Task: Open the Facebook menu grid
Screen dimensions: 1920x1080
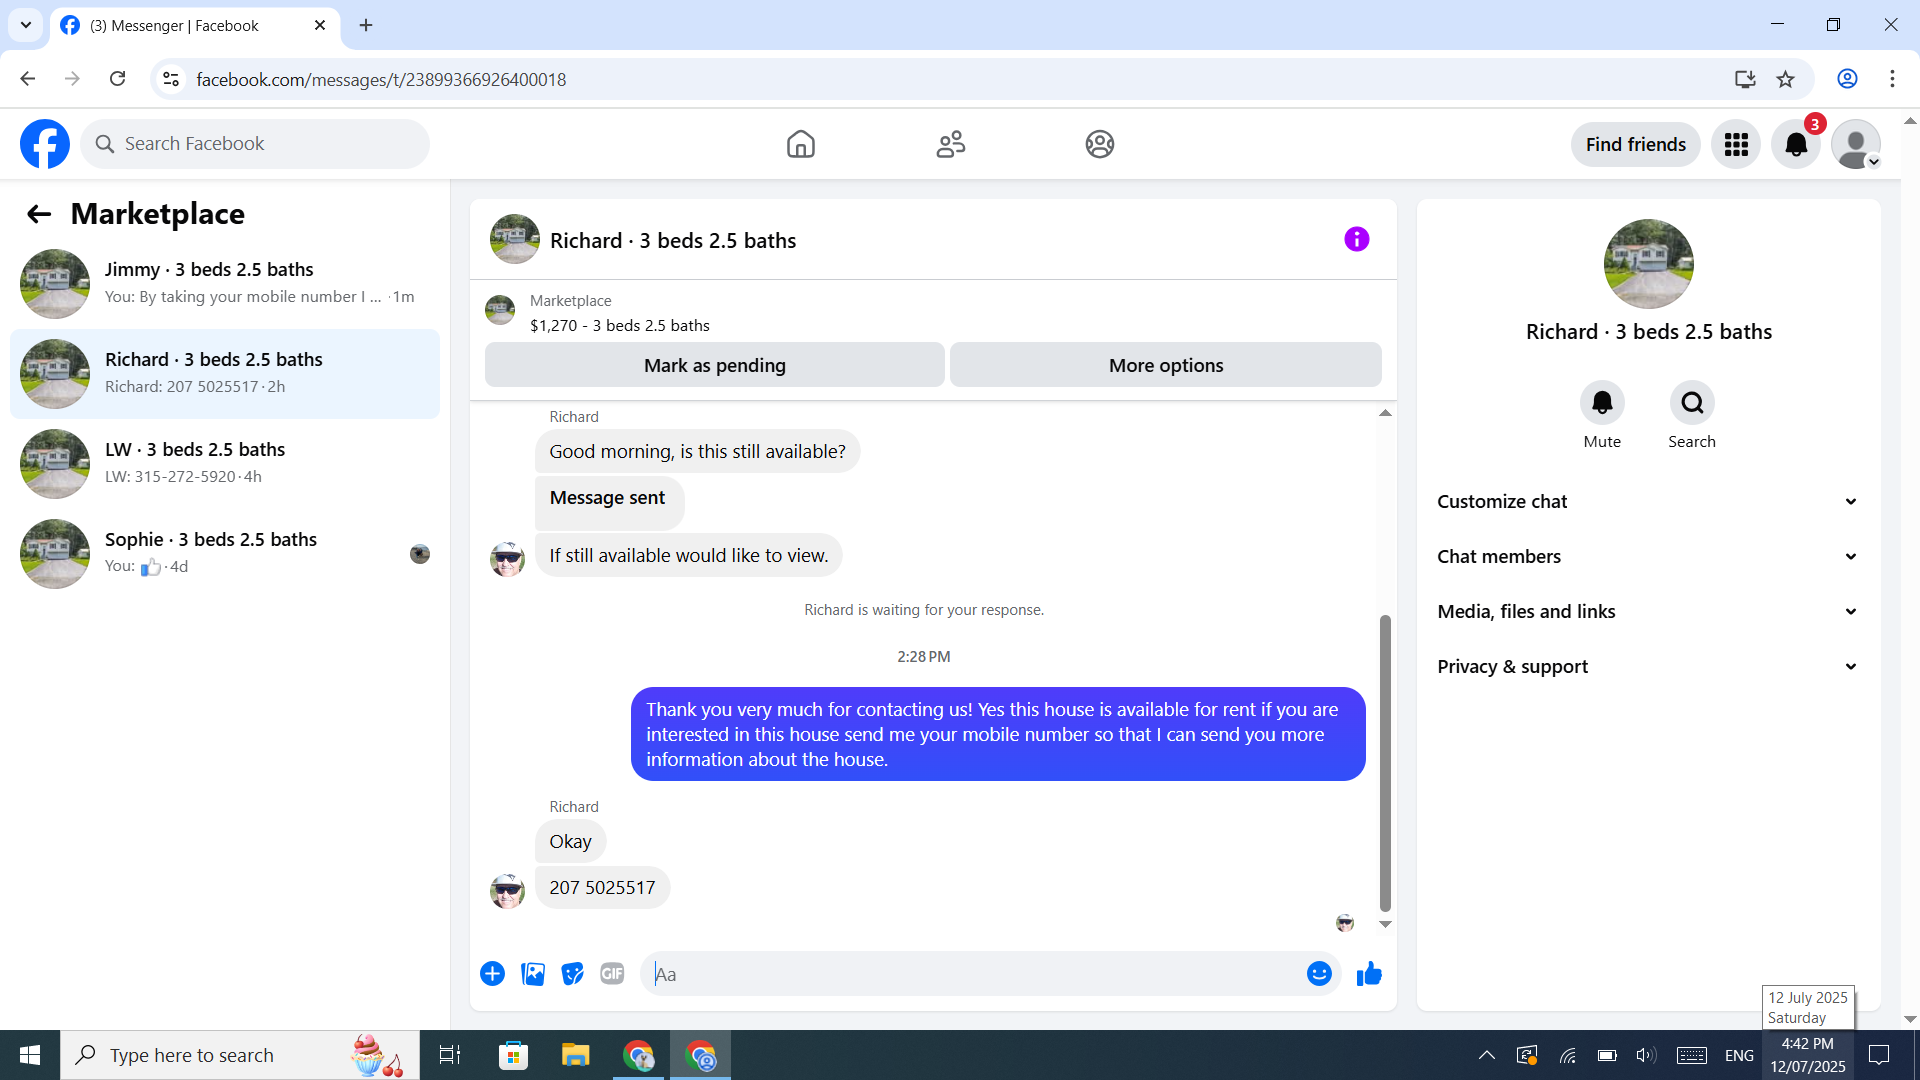Action: [1736, 145]
